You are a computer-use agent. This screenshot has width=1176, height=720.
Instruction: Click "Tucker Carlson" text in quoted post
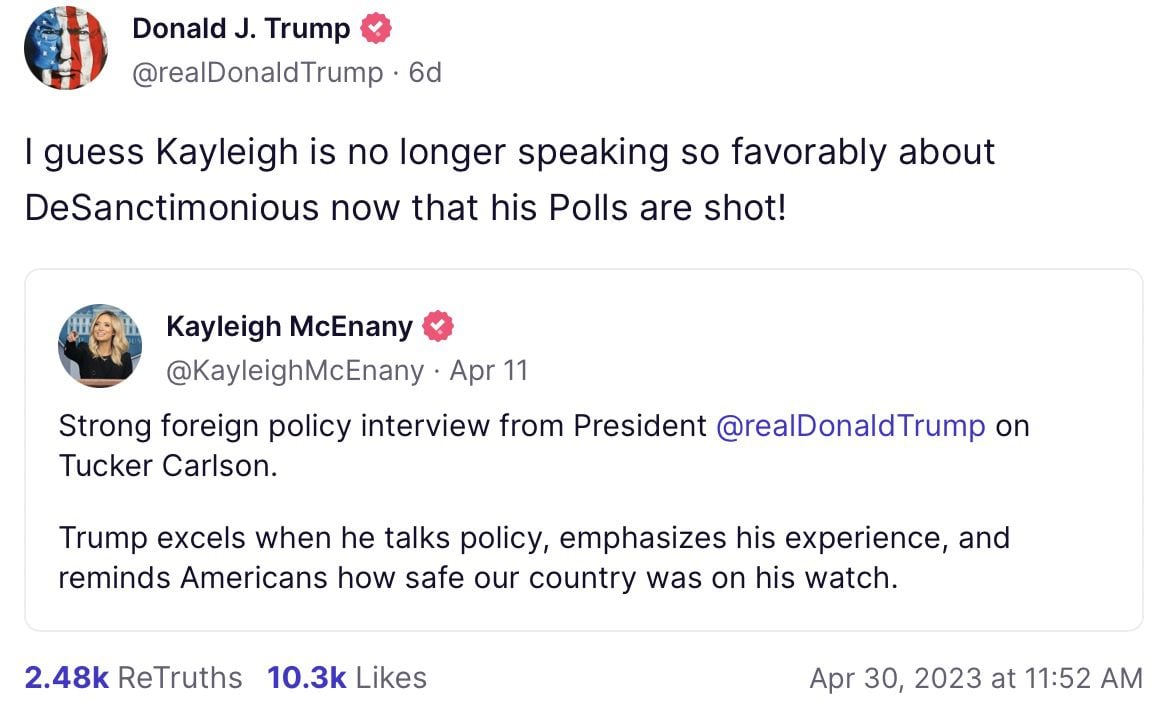(168, 466)
